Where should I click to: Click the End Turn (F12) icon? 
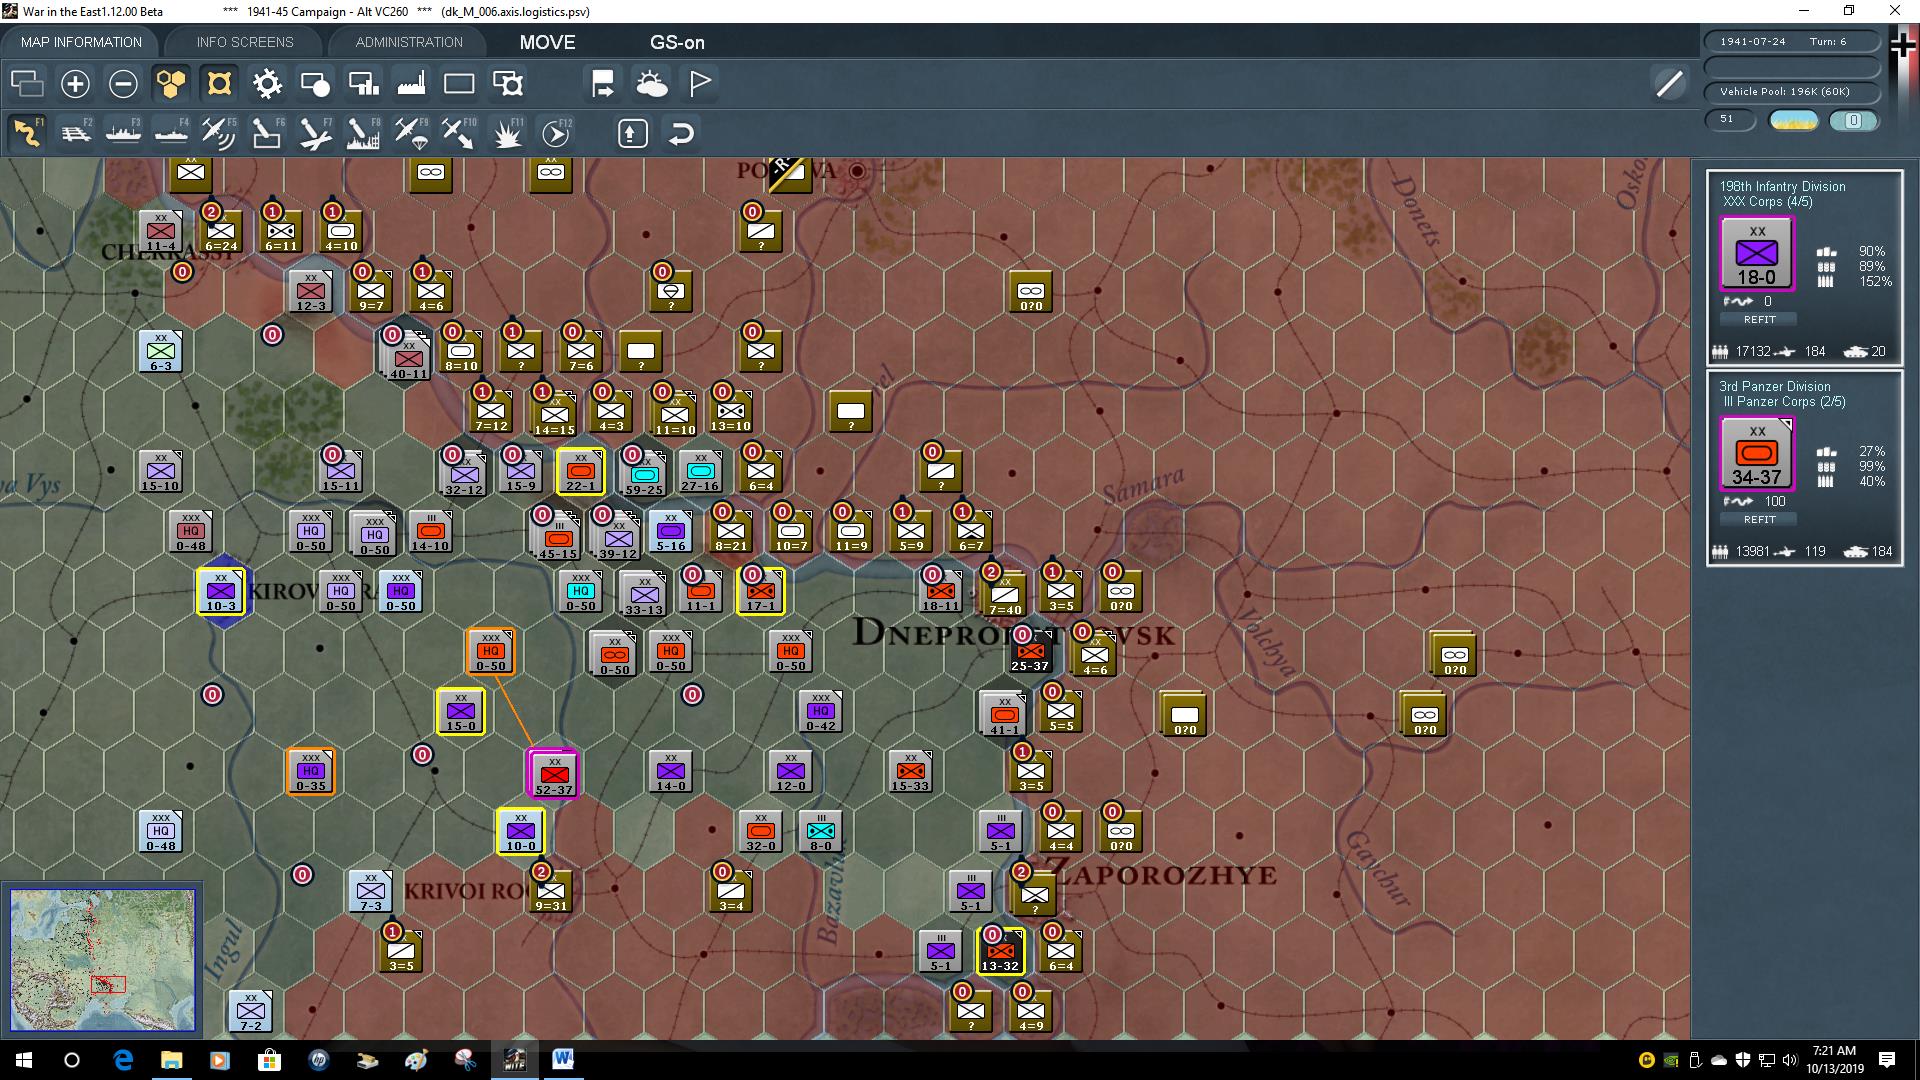[x=555, y=133]
